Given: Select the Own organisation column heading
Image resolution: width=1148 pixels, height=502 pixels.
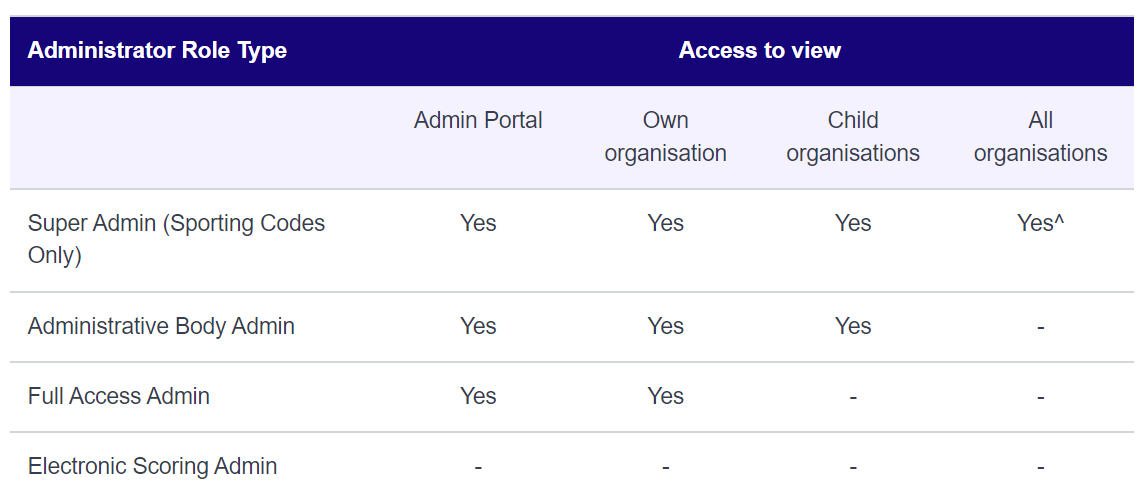Looking at the screenshot, I should pos(666,137).
